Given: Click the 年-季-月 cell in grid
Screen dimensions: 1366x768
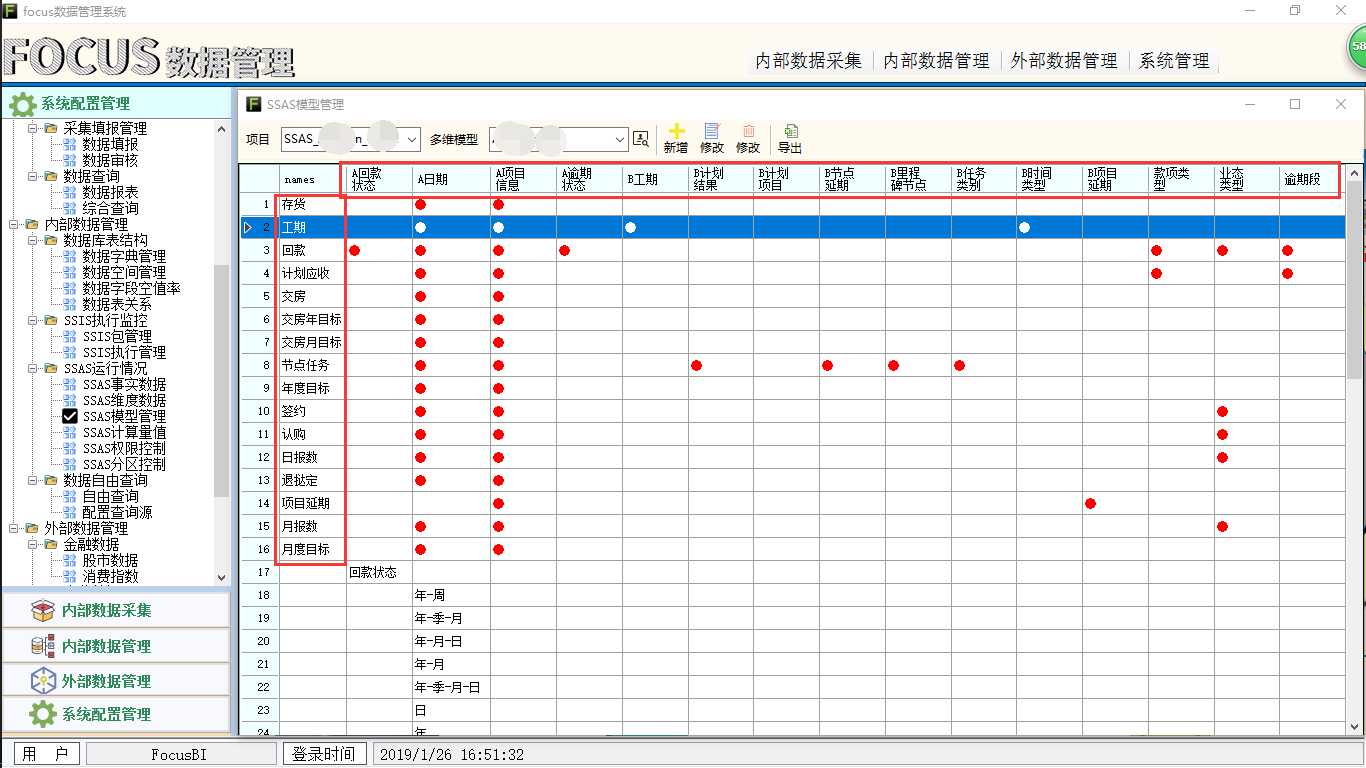Looking at the screenshot, I should 451,618.
